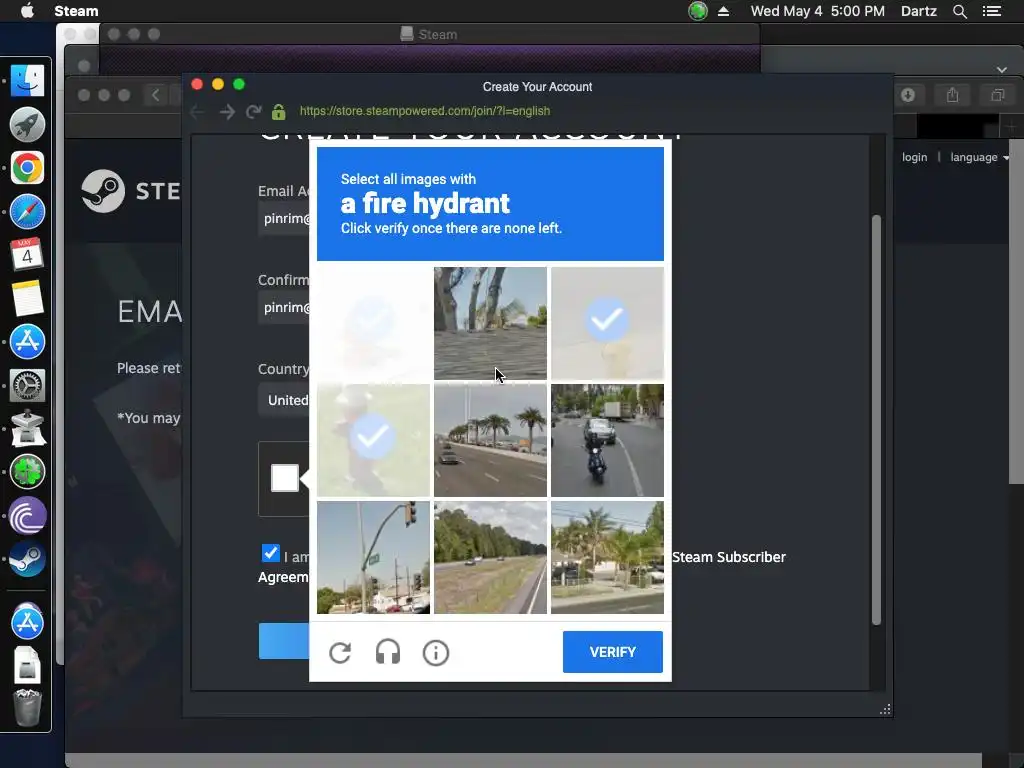The image size is (1024, 768).
Task: Open Finder from the Dock
Action: 27,80
